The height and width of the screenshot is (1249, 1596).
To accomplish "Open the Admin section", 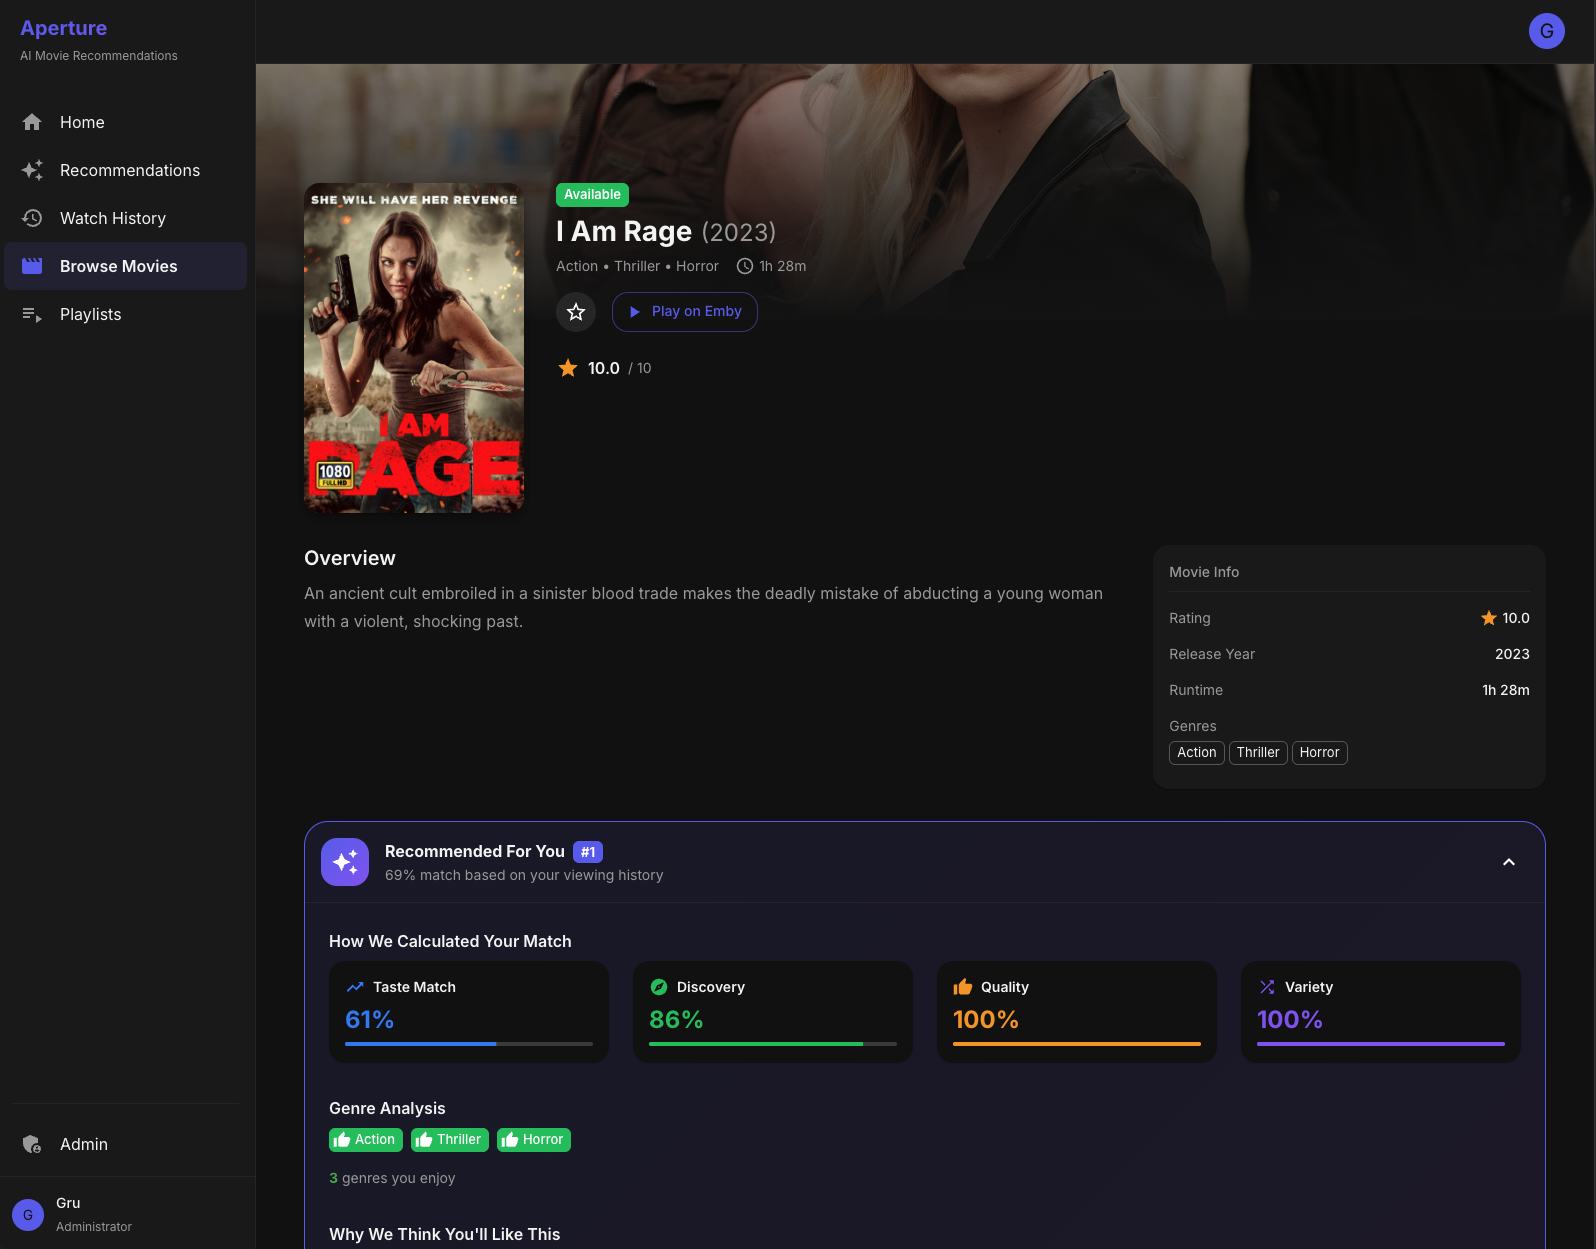I will click(126, 1144).
